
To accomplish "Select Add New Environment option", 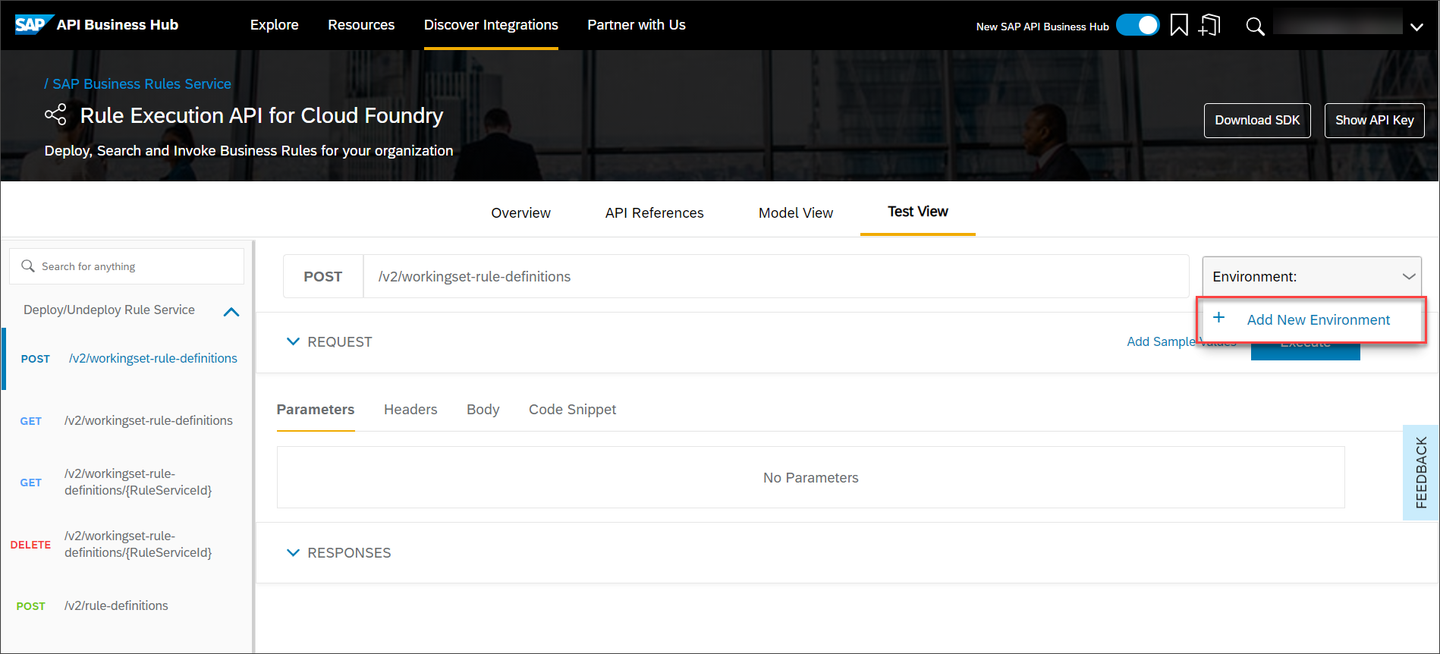I will click(1312, 320).
